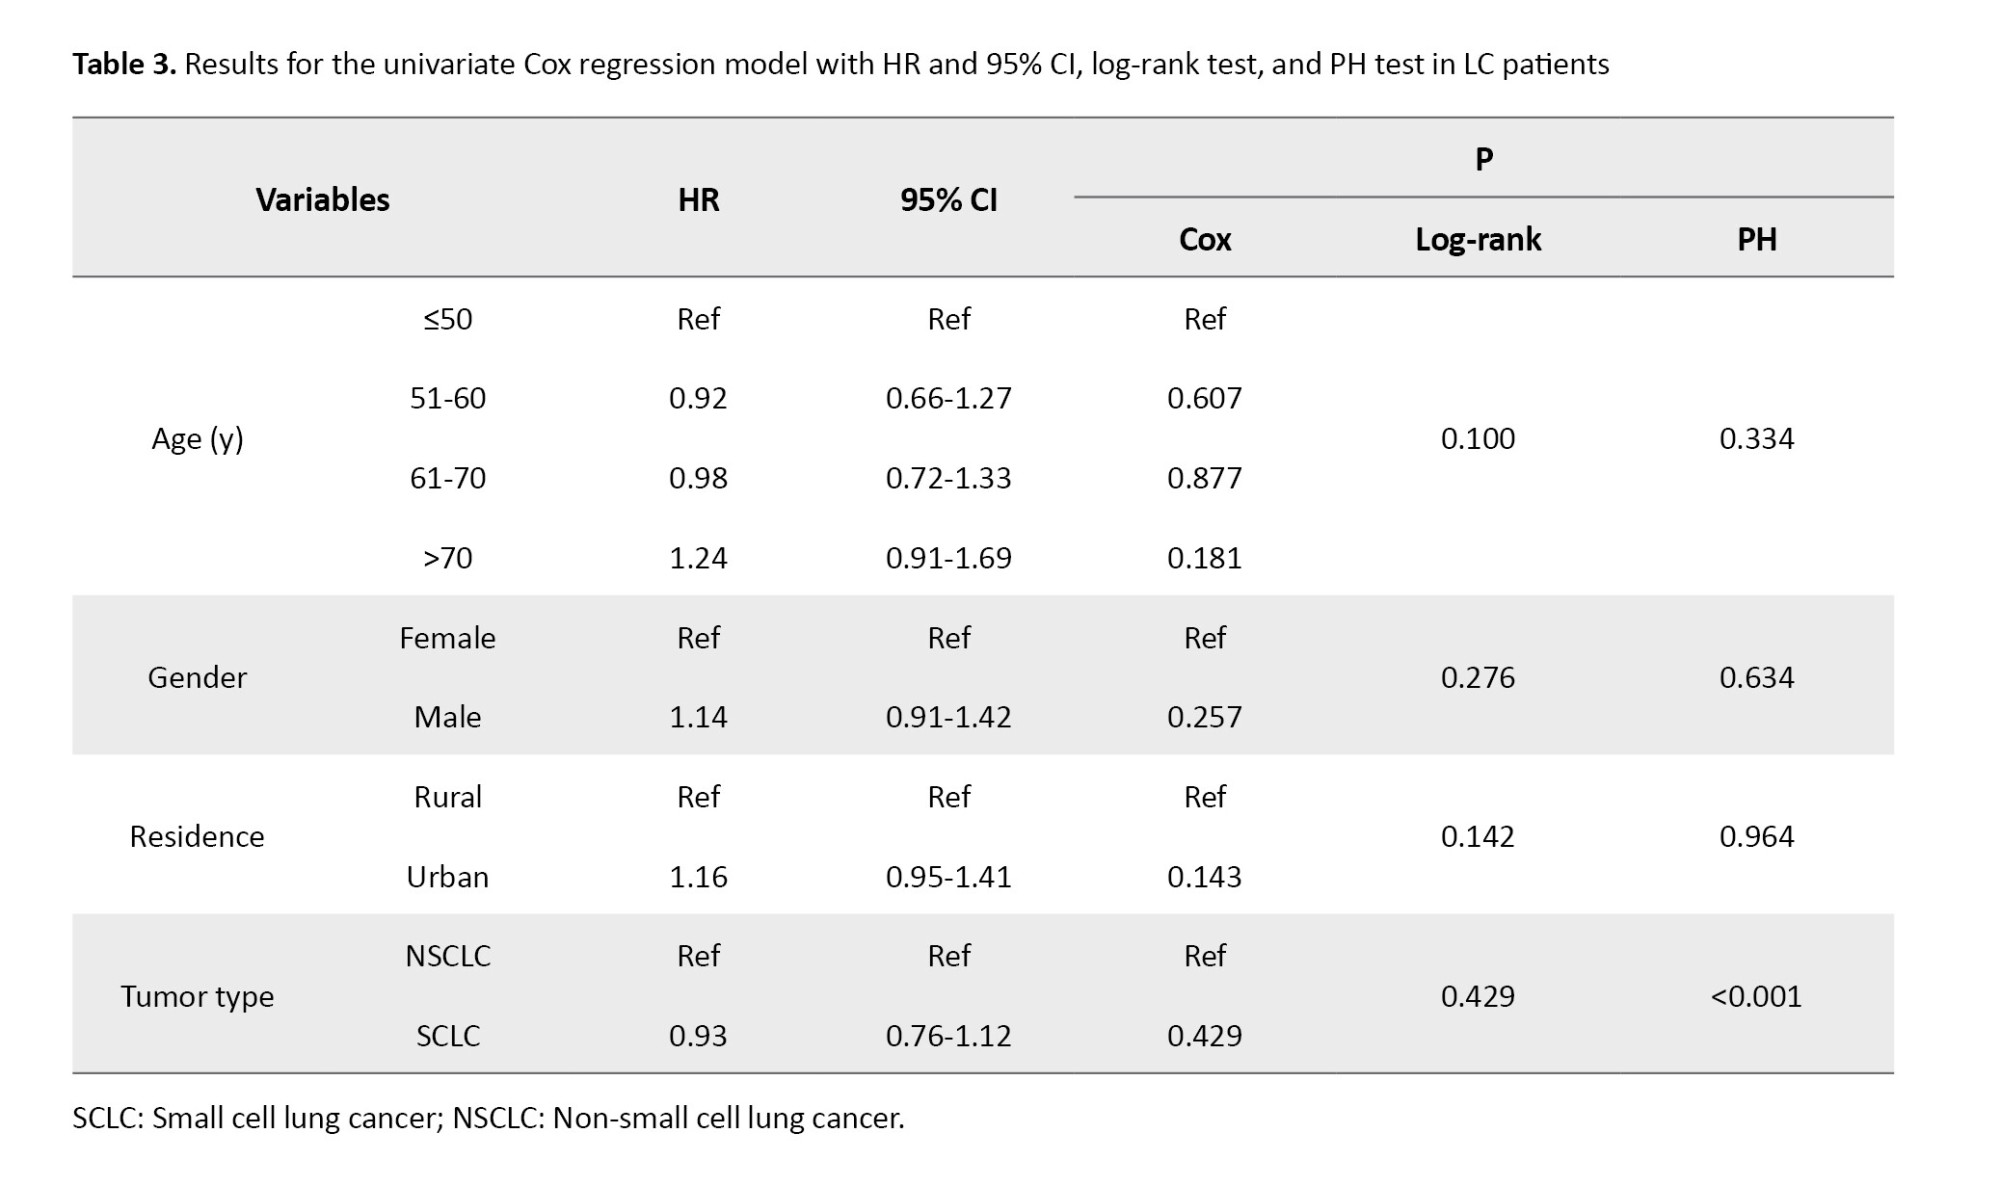
Task: Click the 95% CI column header
Action: 948,200
